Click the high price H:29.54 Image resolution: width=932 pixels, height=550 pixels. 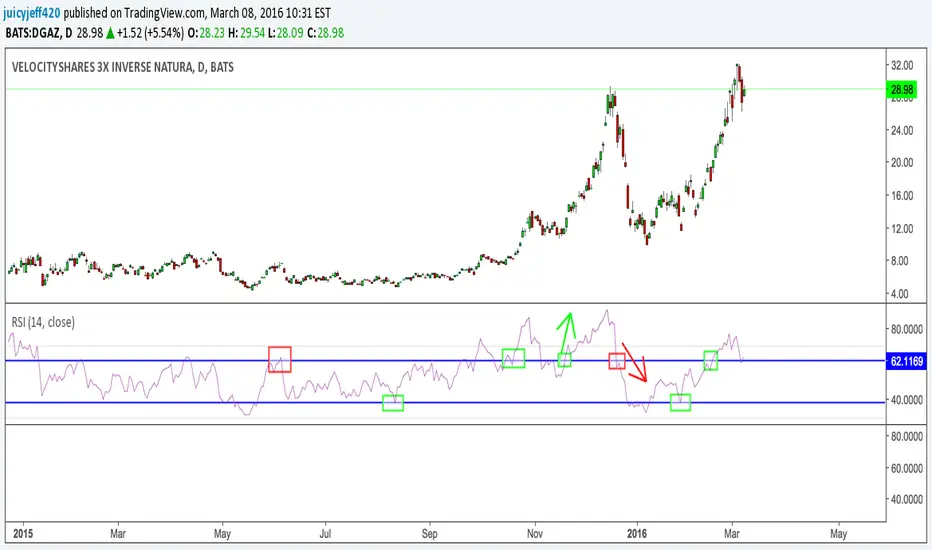pos(246,33)
